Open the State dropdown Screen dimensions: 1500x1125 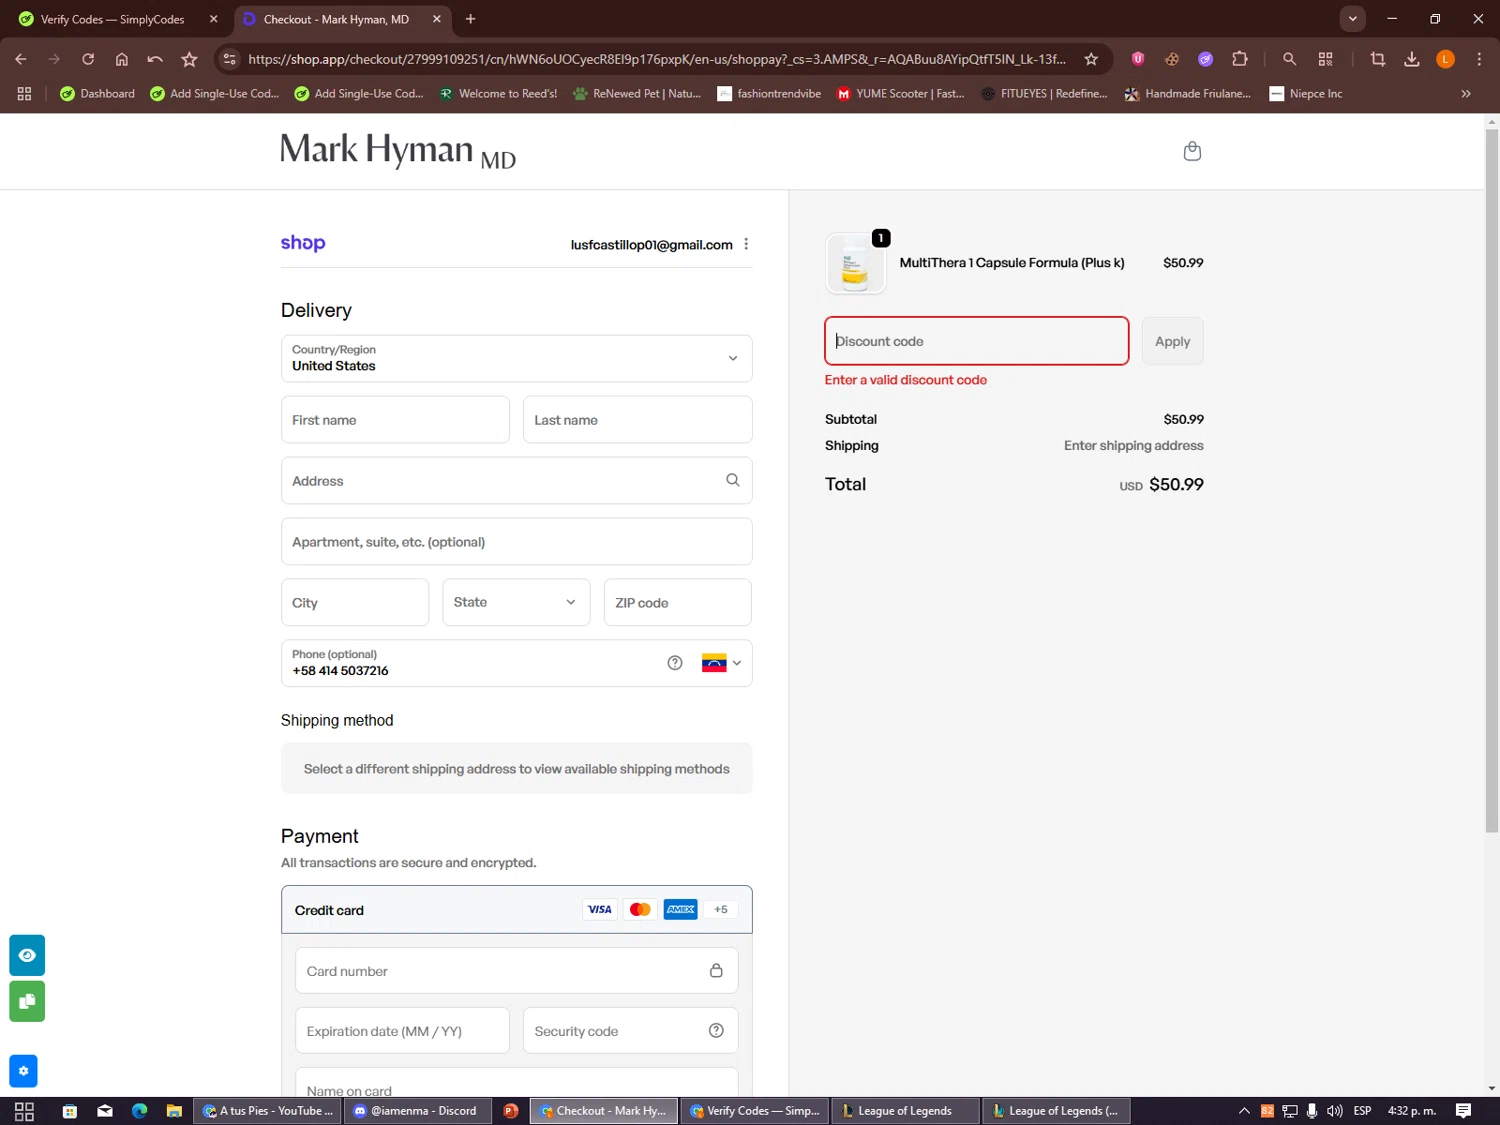(x=516, y=602)
